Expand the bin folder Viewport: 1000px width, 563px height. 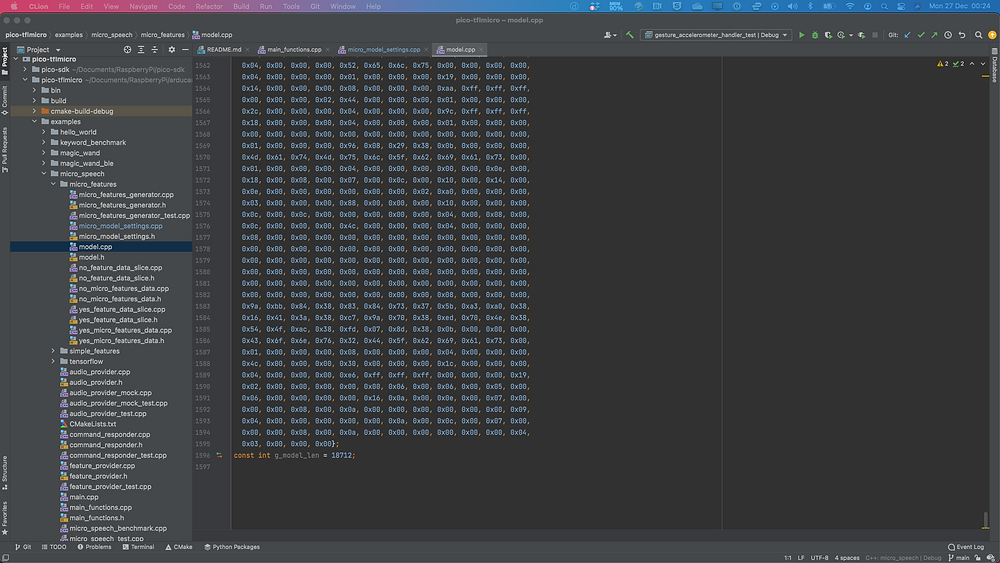tap(34, 91)
